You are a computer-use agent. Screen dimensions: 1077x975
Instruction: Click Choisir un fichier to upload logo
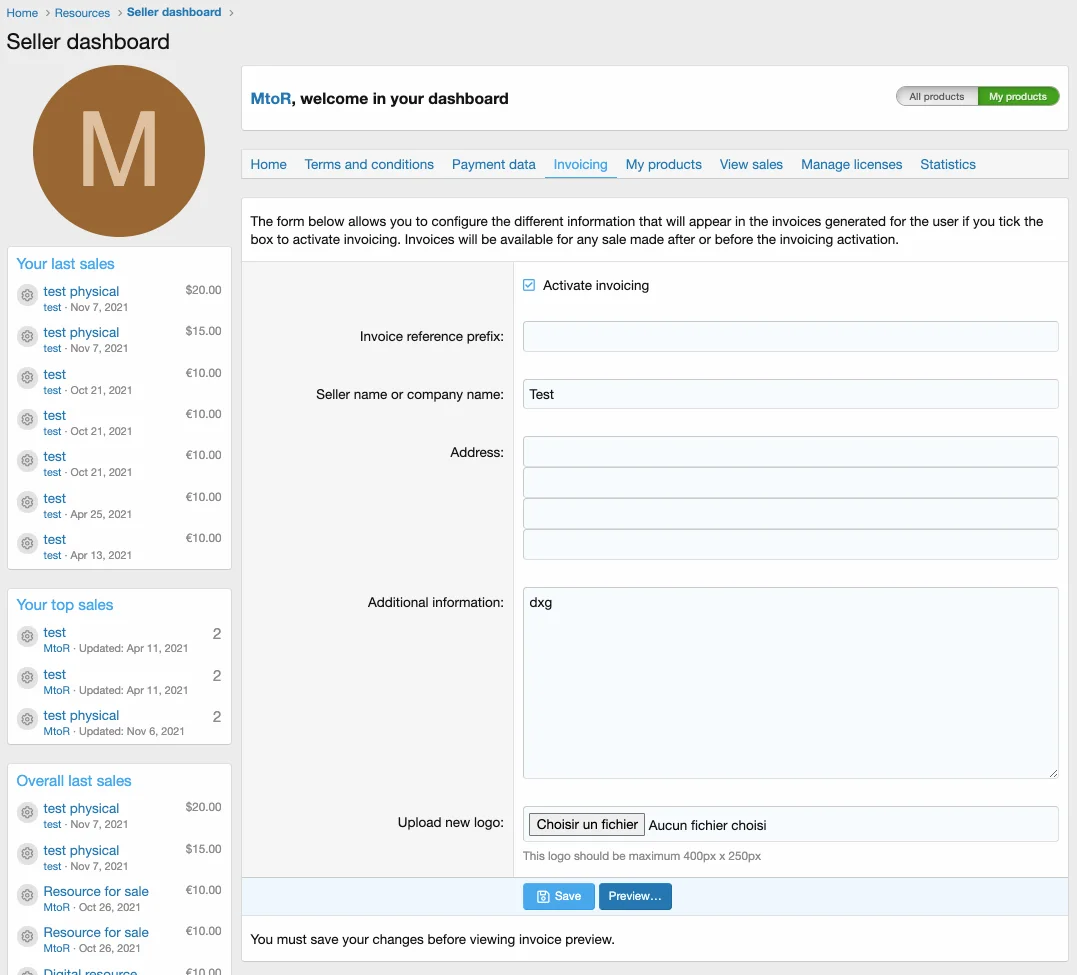[x=587, y=824]
